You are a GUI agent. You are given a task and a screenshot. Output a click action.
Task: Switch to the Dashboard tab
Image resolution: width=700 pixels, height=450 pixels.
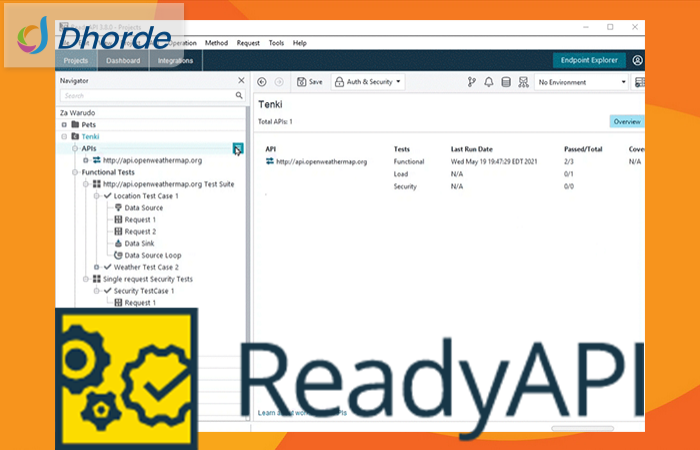tap(123, 61)
